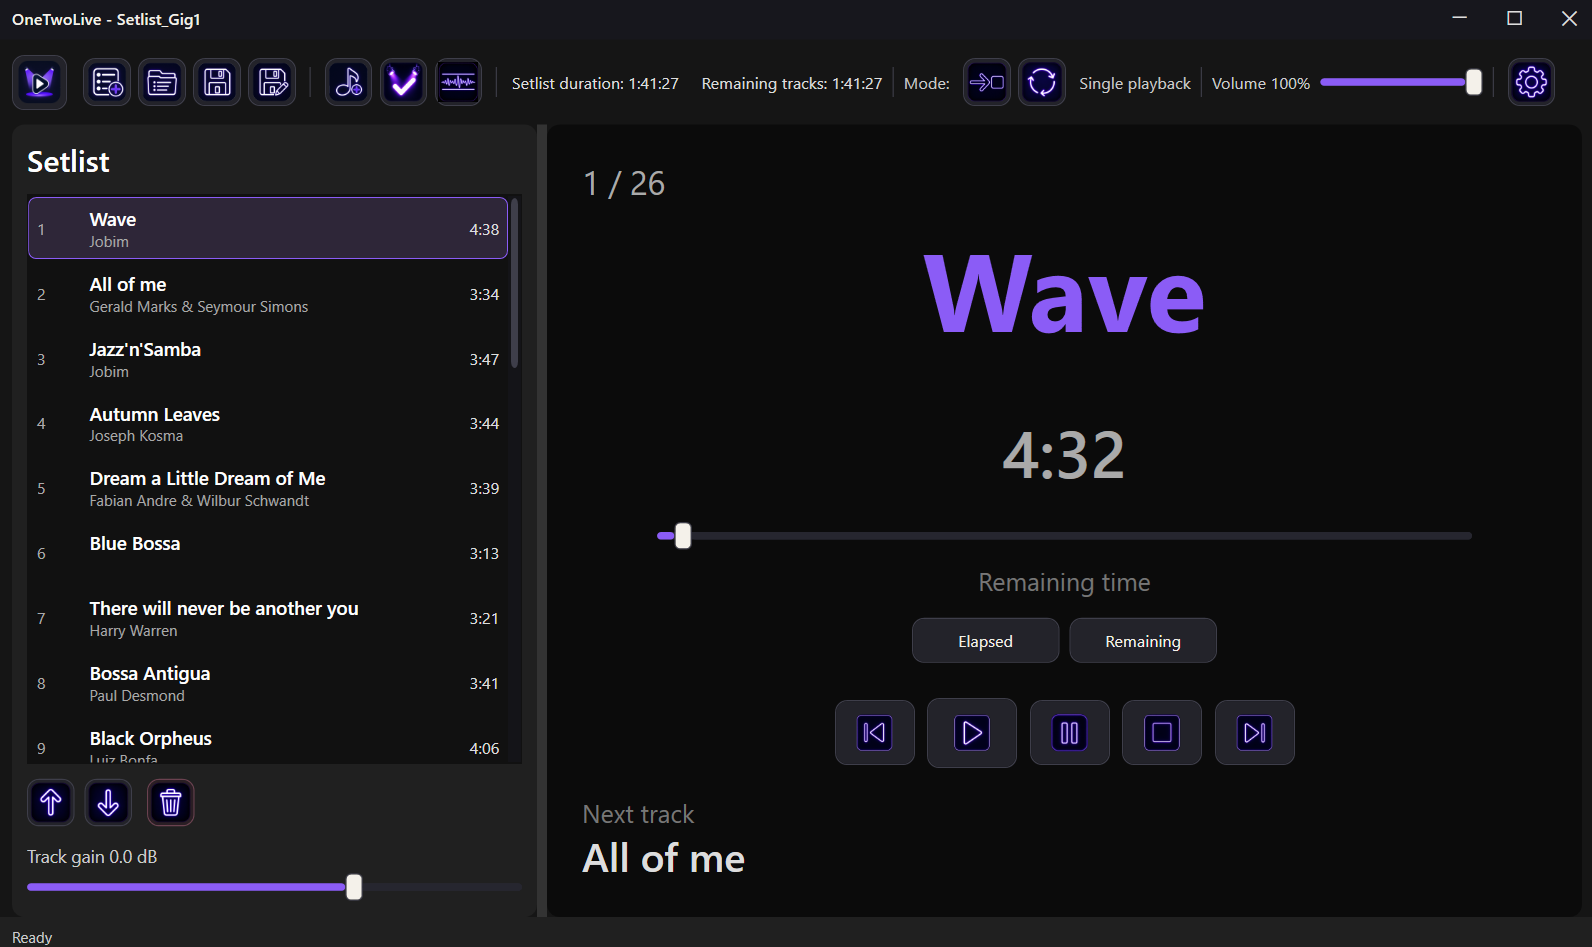Screen dimensions: 1592x947
Task: Toggle loop playback mode
Action: point(1042,82)
